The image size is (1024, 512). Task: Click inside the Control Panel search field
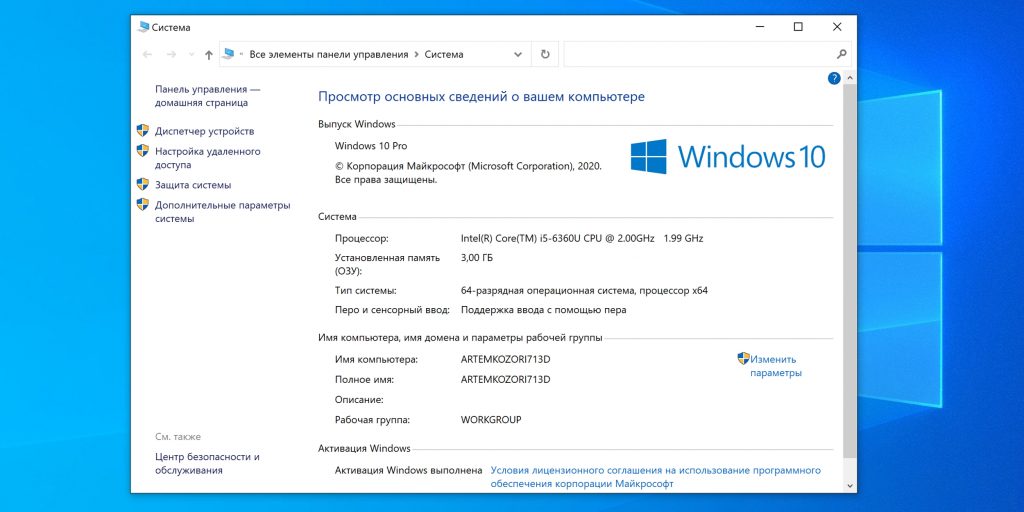click(x=699, y=55)
